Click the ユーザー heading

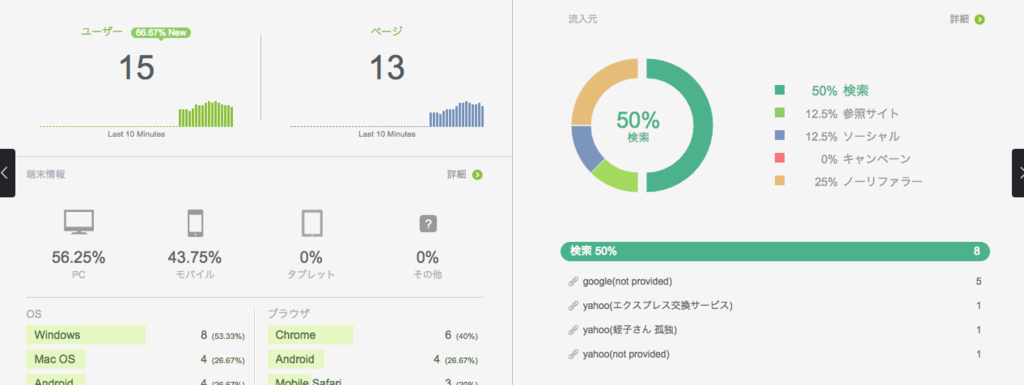pyautogui.click(x=102, y=31)
